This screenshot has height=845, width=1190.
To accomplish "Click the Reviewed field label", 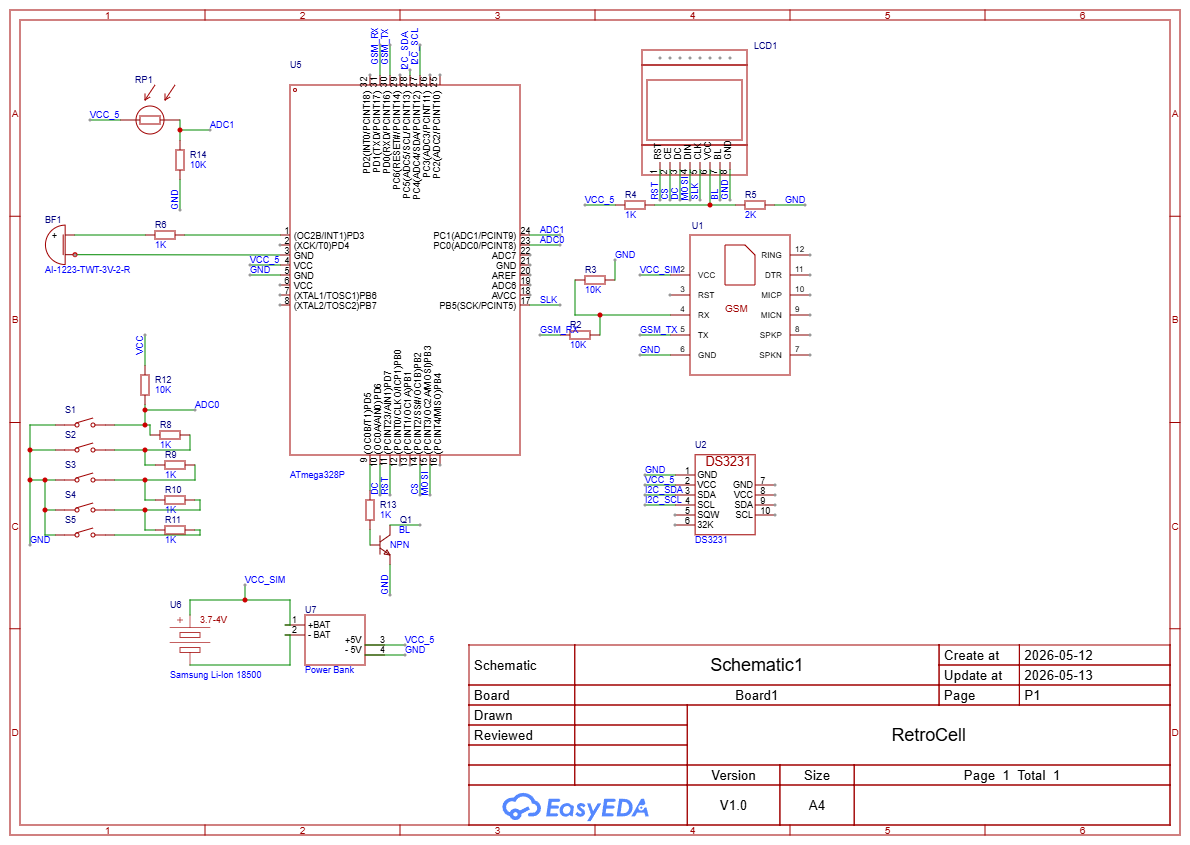I will click(503, 735).
